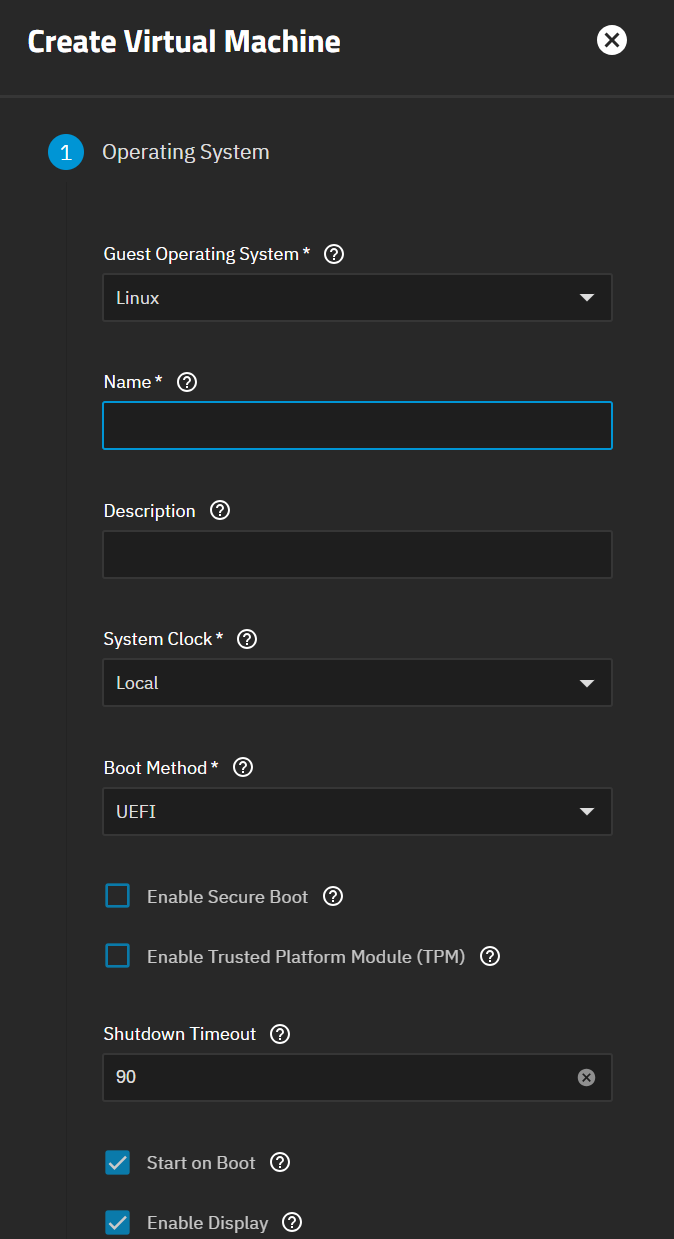This screenshot has height=1239, width=674.
Task: Click the Name input field
Action: (357, 426)
